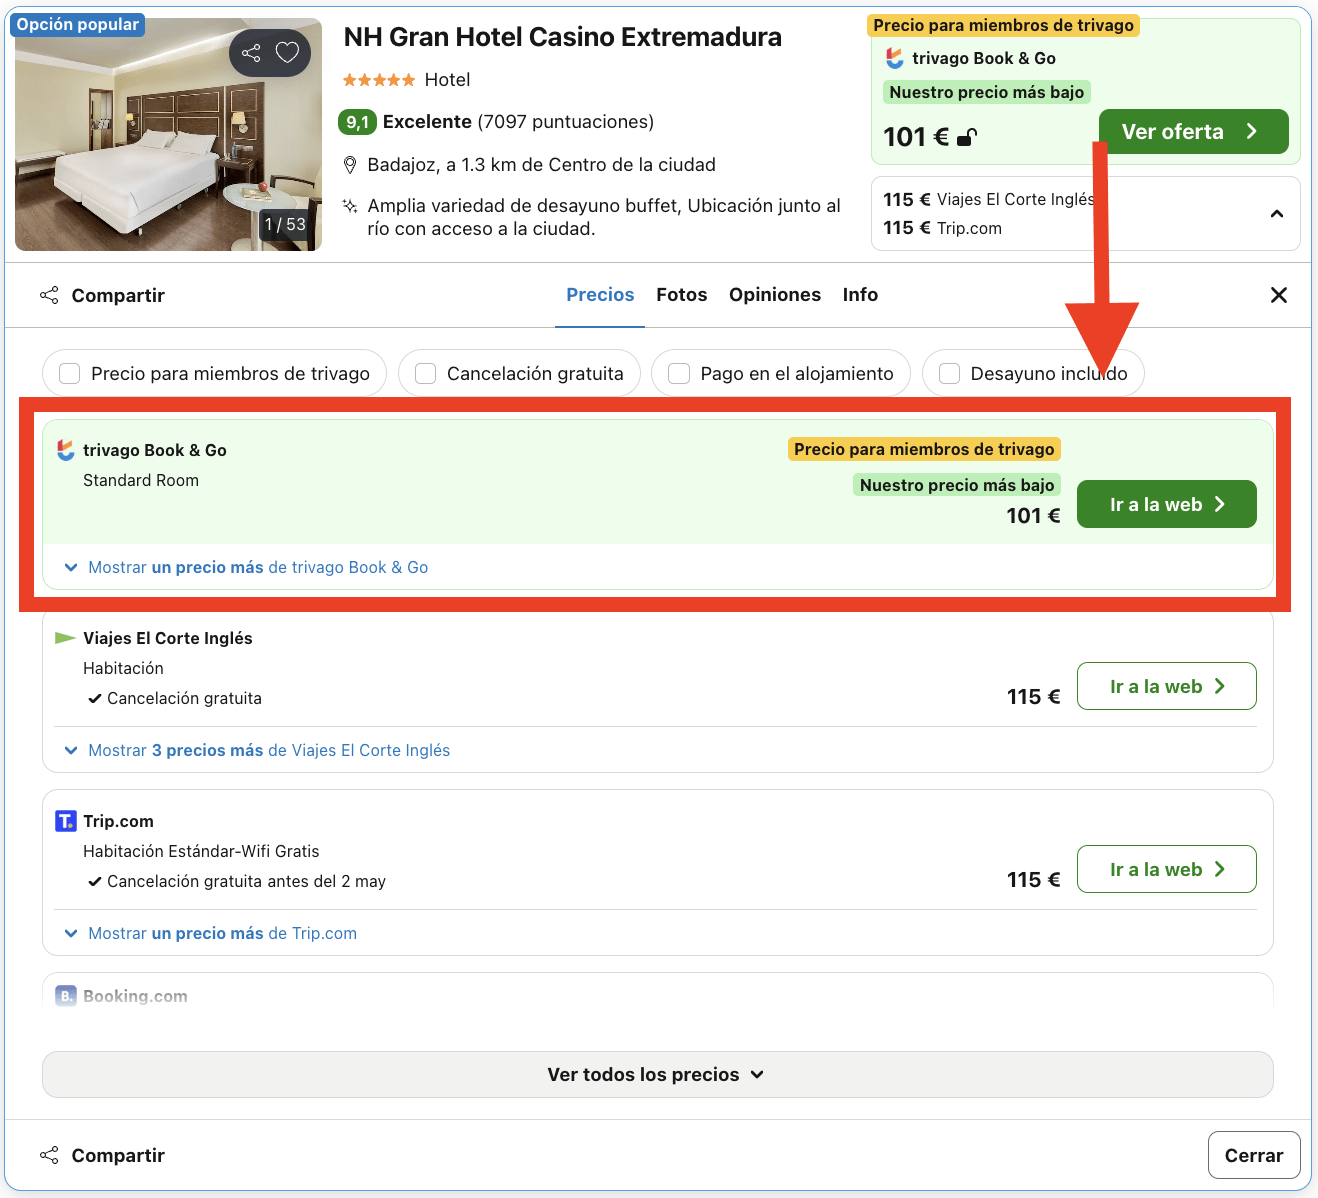Click the Trip.com logo icon
This screenshot has width=1318, height=1198.
(x=65, y=820)
